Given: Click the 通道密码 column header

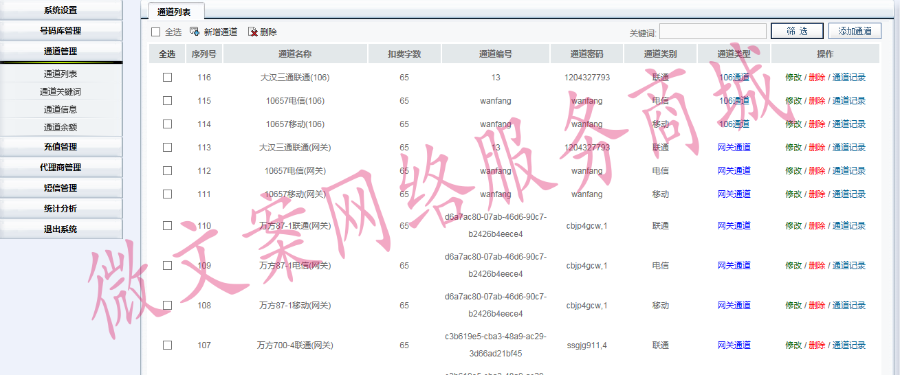Looking at the screenshot, I should coord(587,54).
